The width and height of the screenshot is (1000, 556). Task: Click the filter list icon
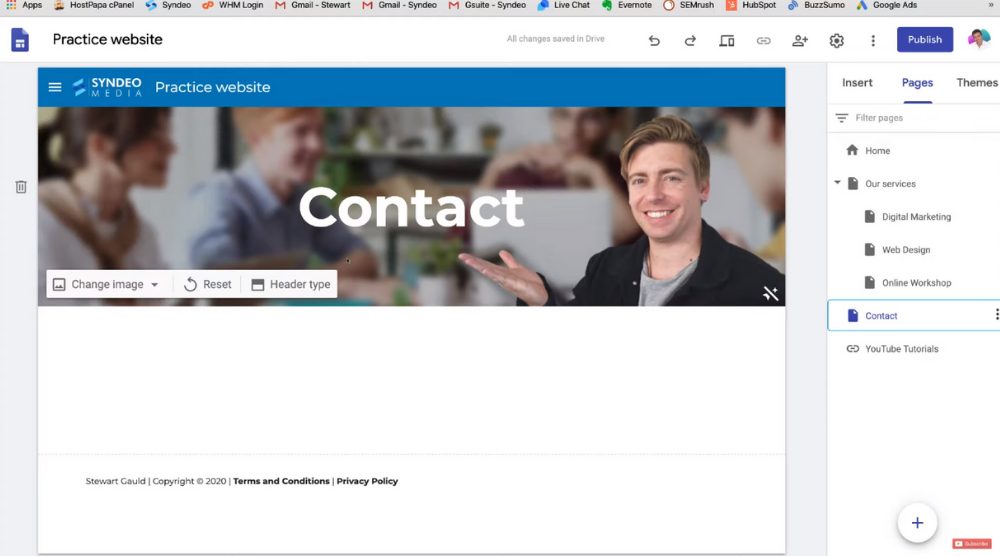pyautogui.click(x=842, y=118)
